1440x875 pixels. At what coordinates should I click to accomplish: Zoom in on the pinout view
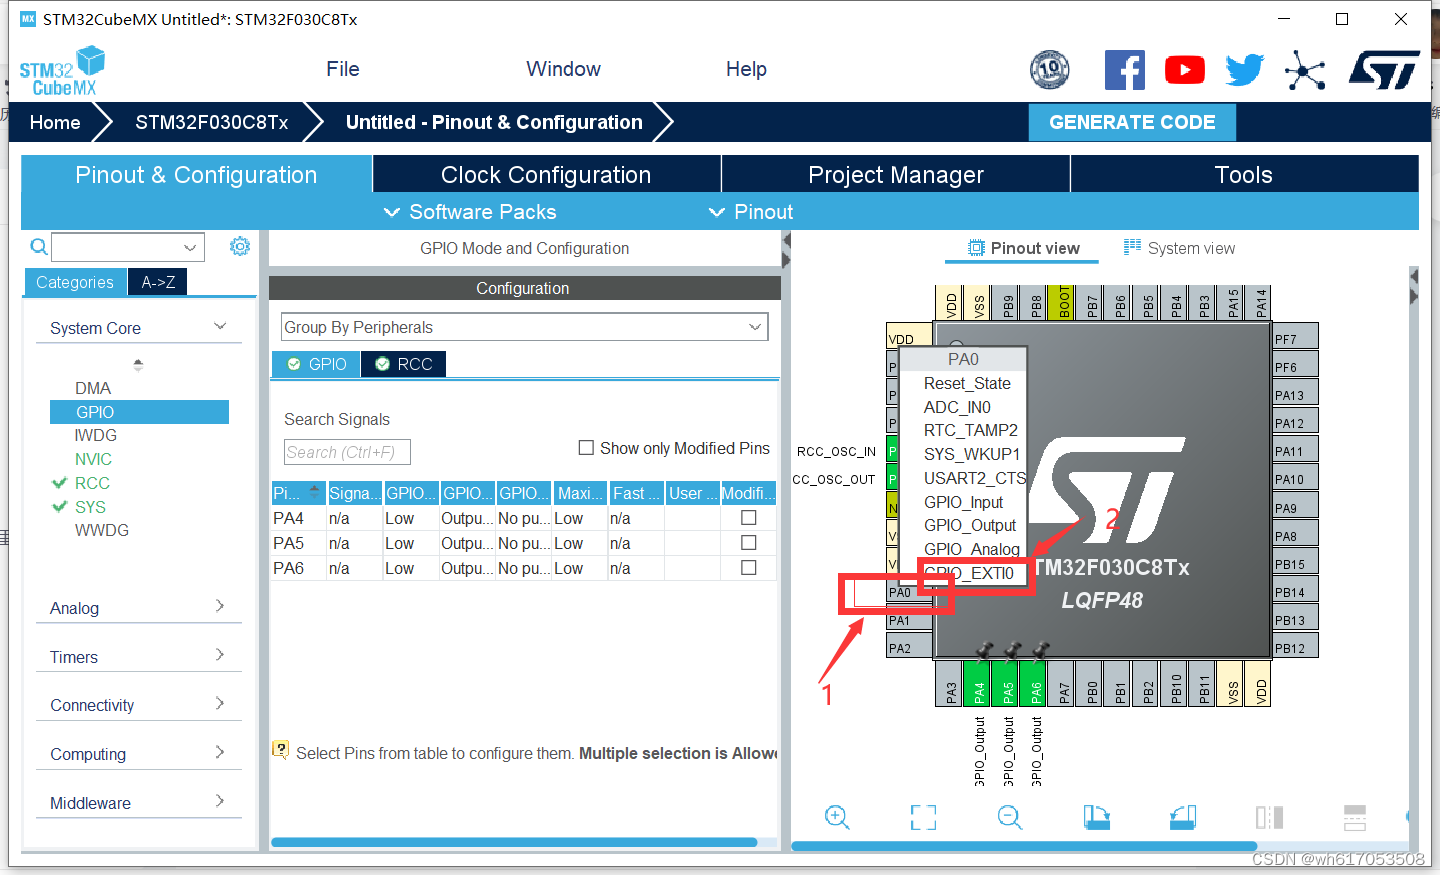point(837,817)
